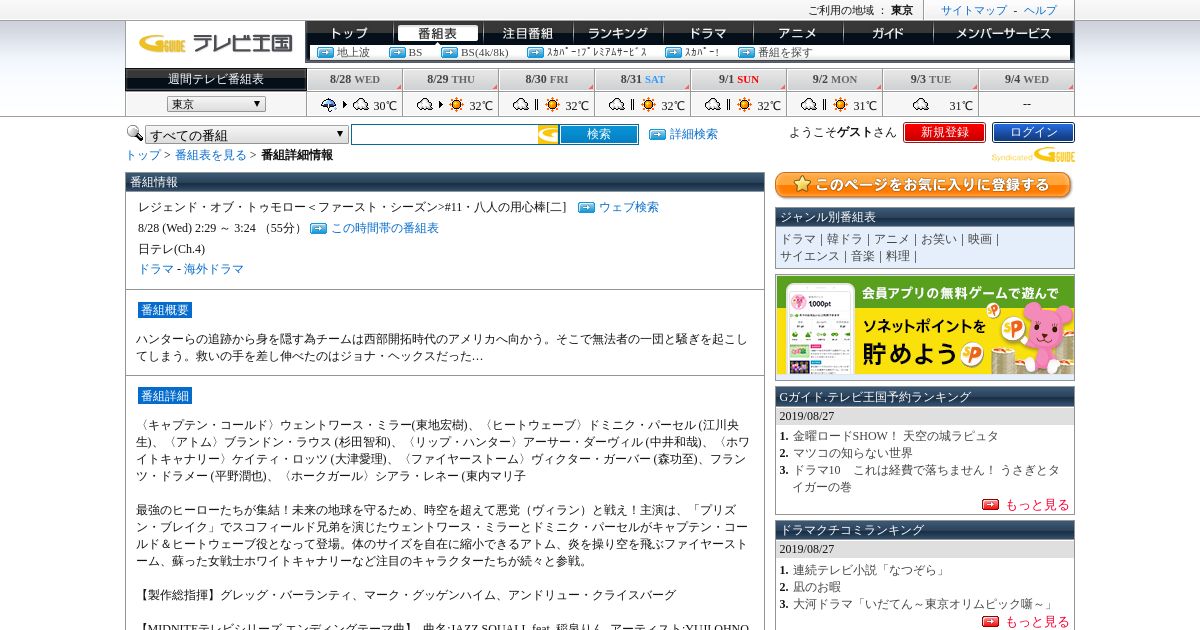Open 韓ドラ in ジャンル別番組表
This screenshot has width=1200, height=630.
[844, 239]
